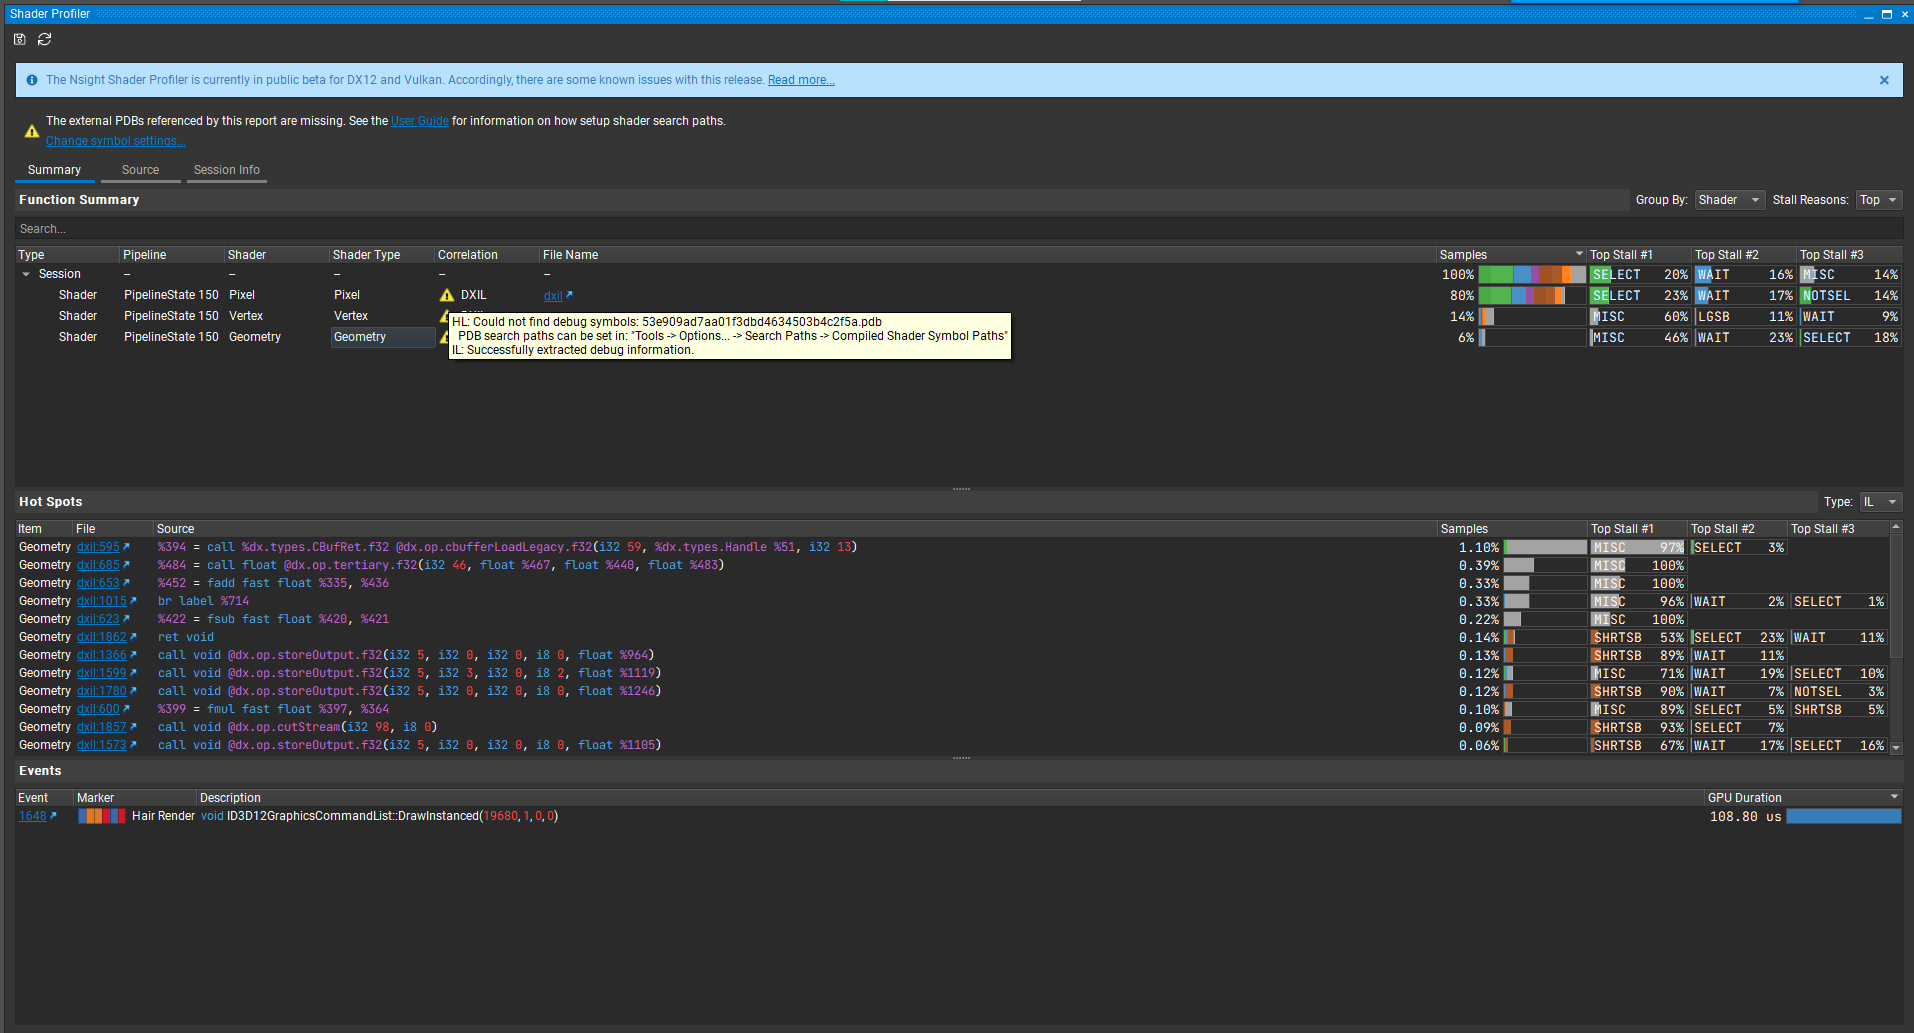This screenshot has height=1033, width=1914.
Task: Open the Stall Reasons Top dropdown
Action: click(1878, 200)
